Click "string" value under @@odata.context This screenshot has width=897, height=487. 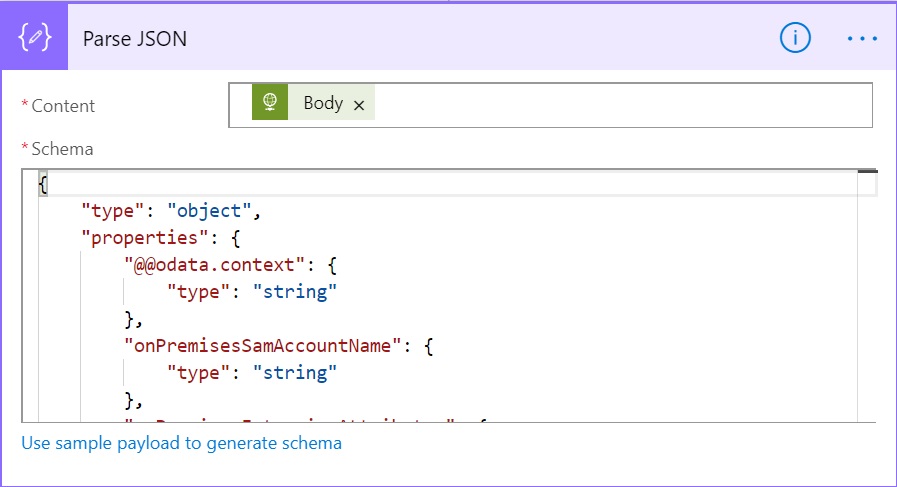(295, 292)
